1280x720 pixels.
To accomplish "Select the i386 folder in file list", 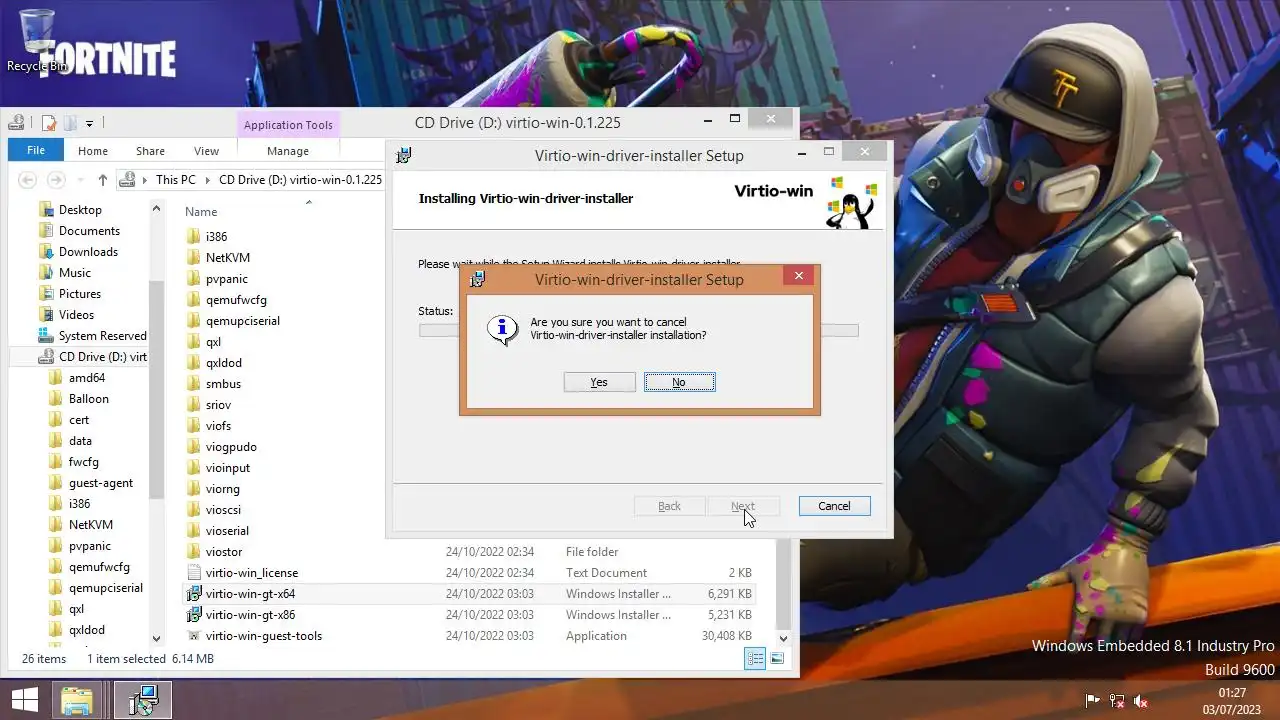I will tap(216, 237).
